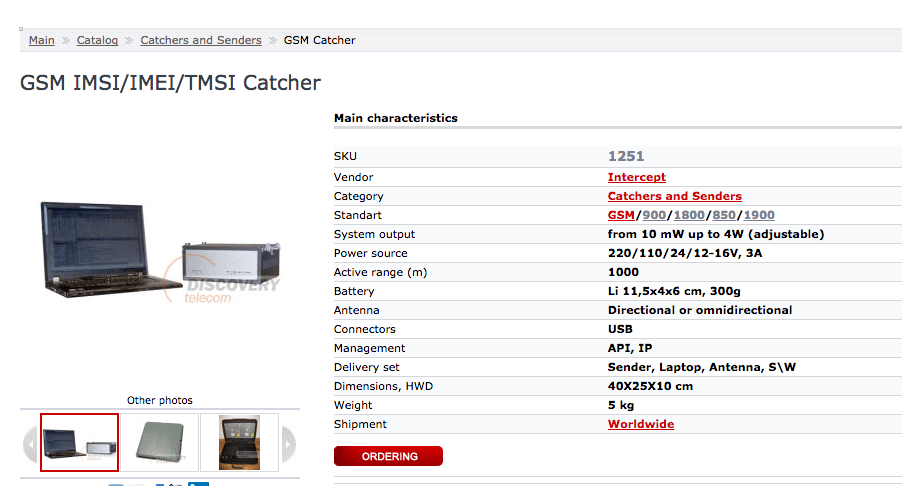This screenshot has width=902, height=486.
Task: Click the 'Sender, Laptop, Antenna, S\W' value
Action: tap(701, 367)
